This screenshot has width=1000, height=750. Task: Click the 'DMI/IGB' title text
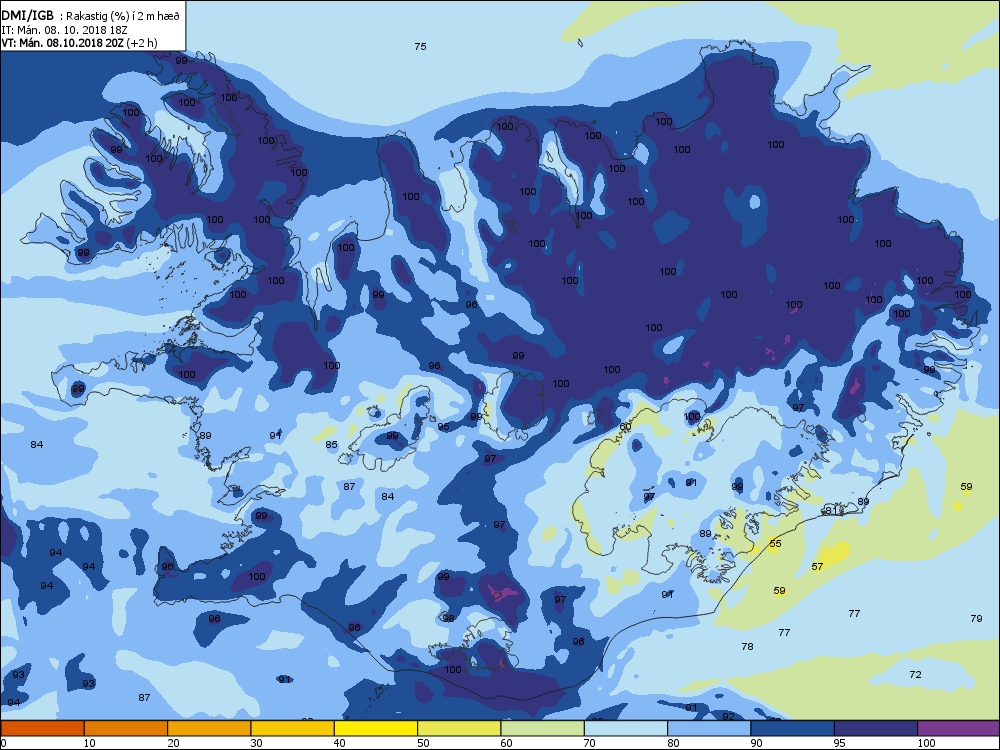pos(28,16)
